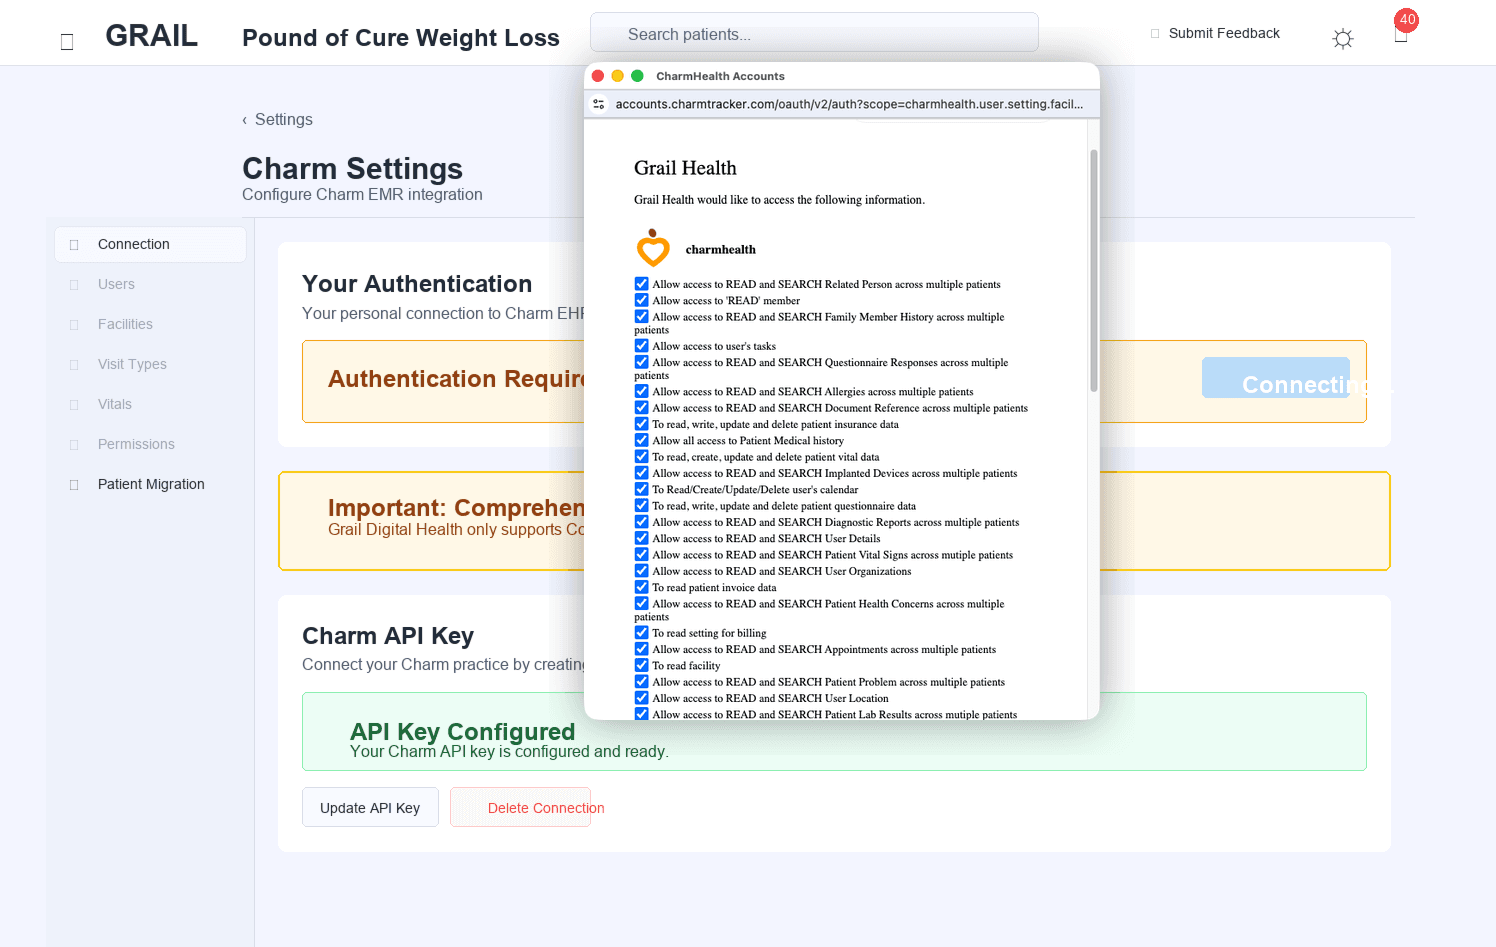This screenshot has height=947, width=1496.
Task: Click the site settings icon in popup address bar
Action: point(599,104)
